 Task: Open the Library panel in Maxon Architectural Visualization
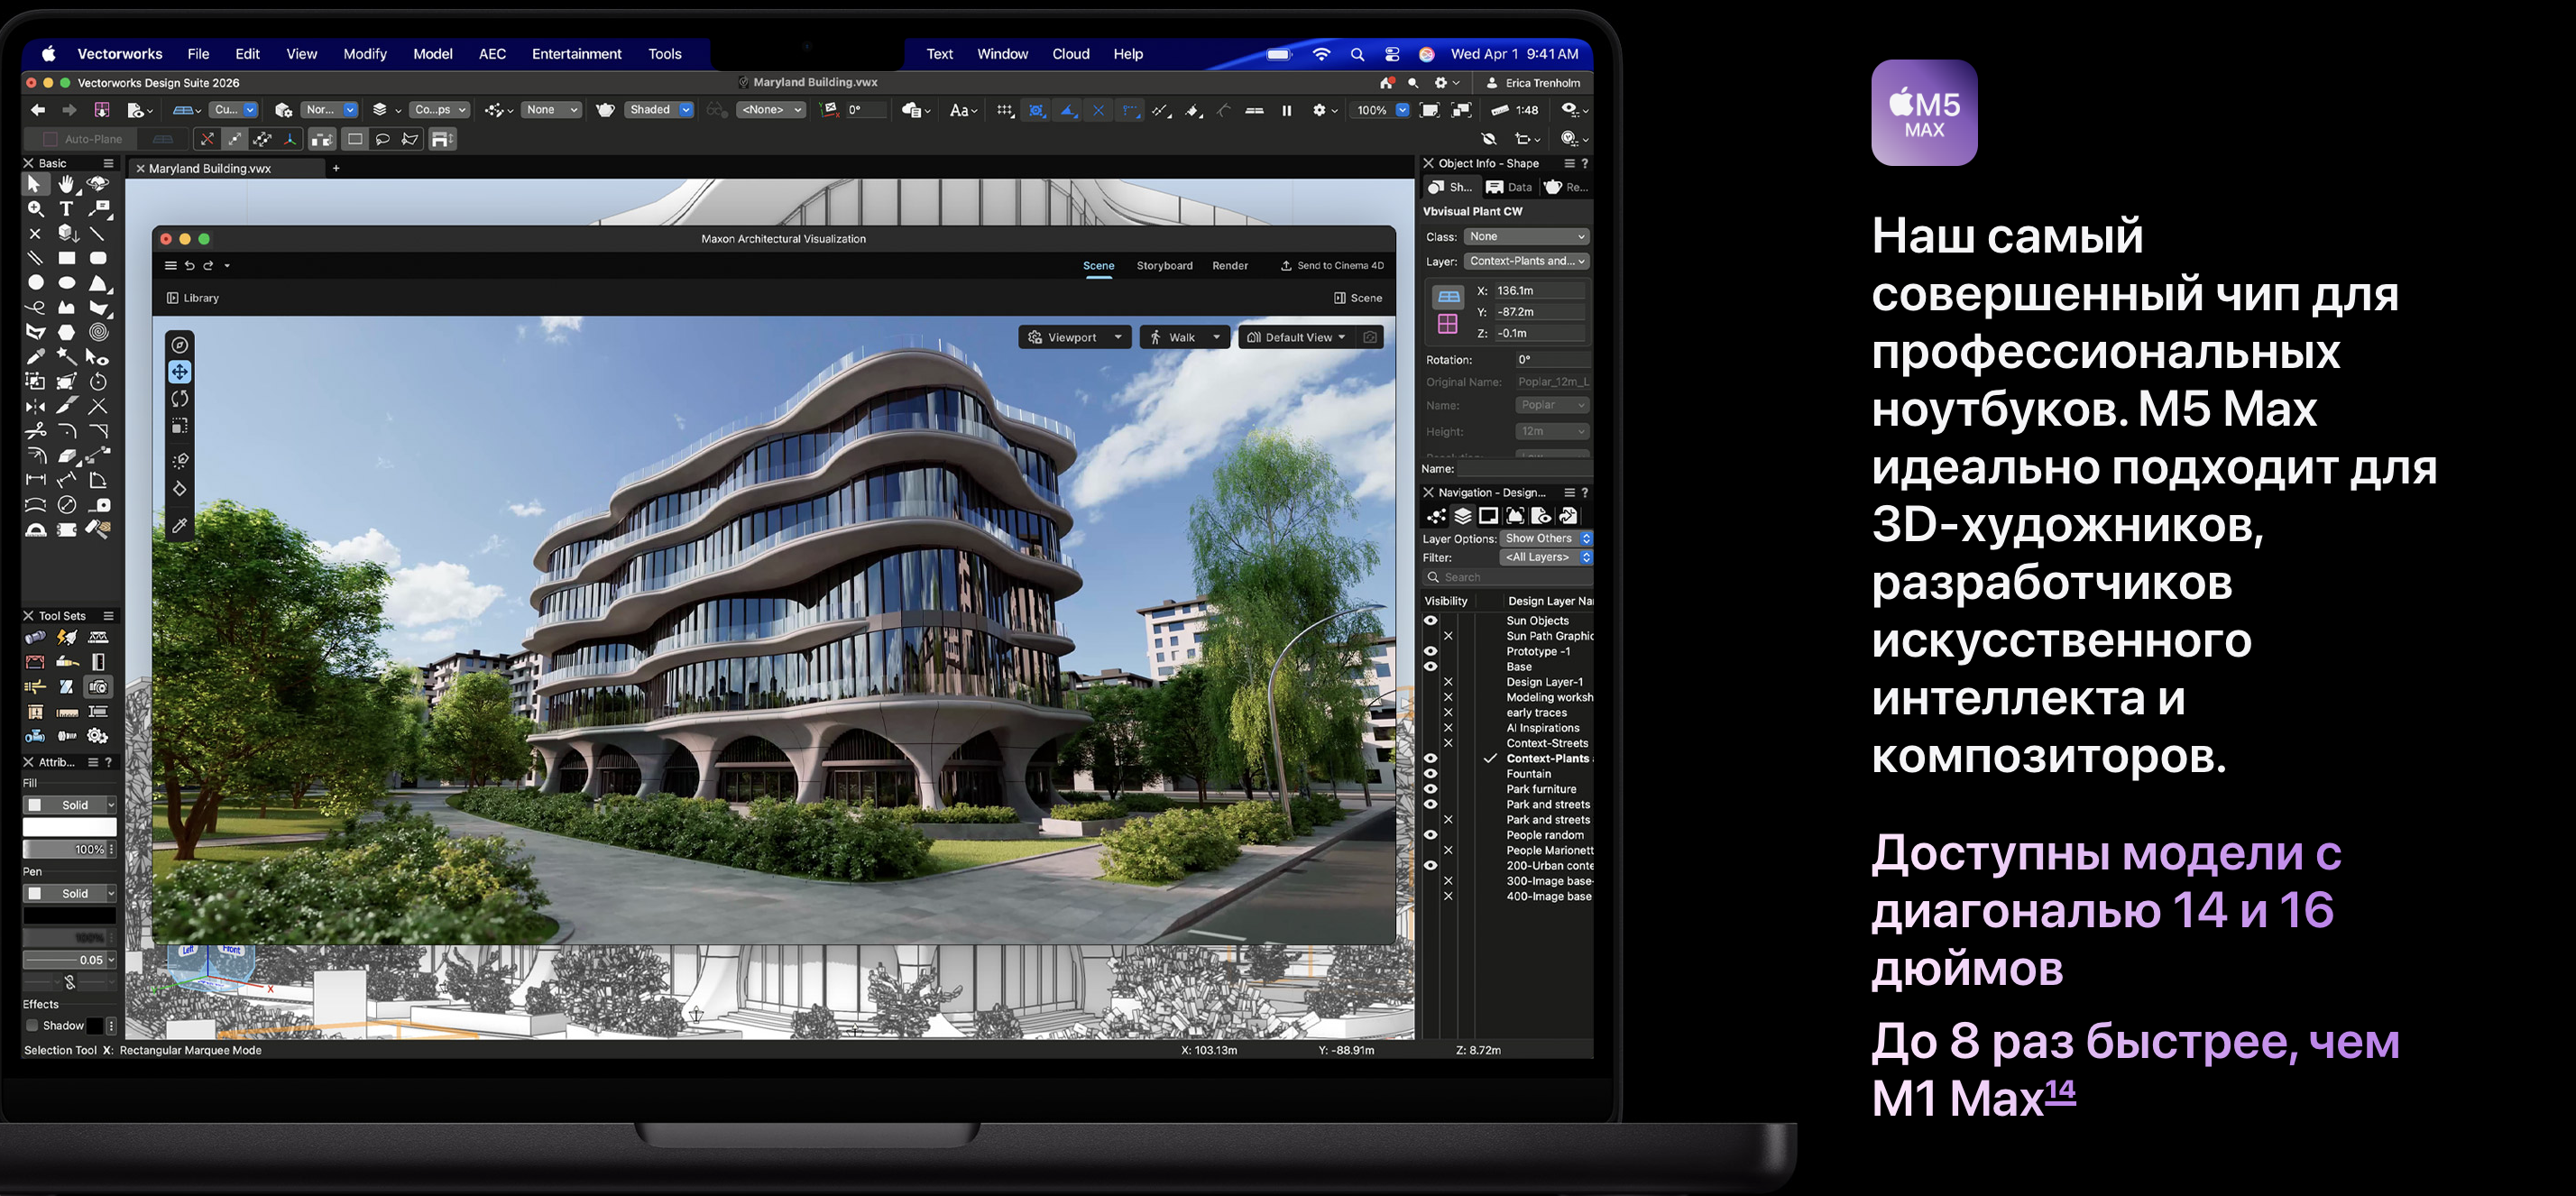click(x=193, y=297)
